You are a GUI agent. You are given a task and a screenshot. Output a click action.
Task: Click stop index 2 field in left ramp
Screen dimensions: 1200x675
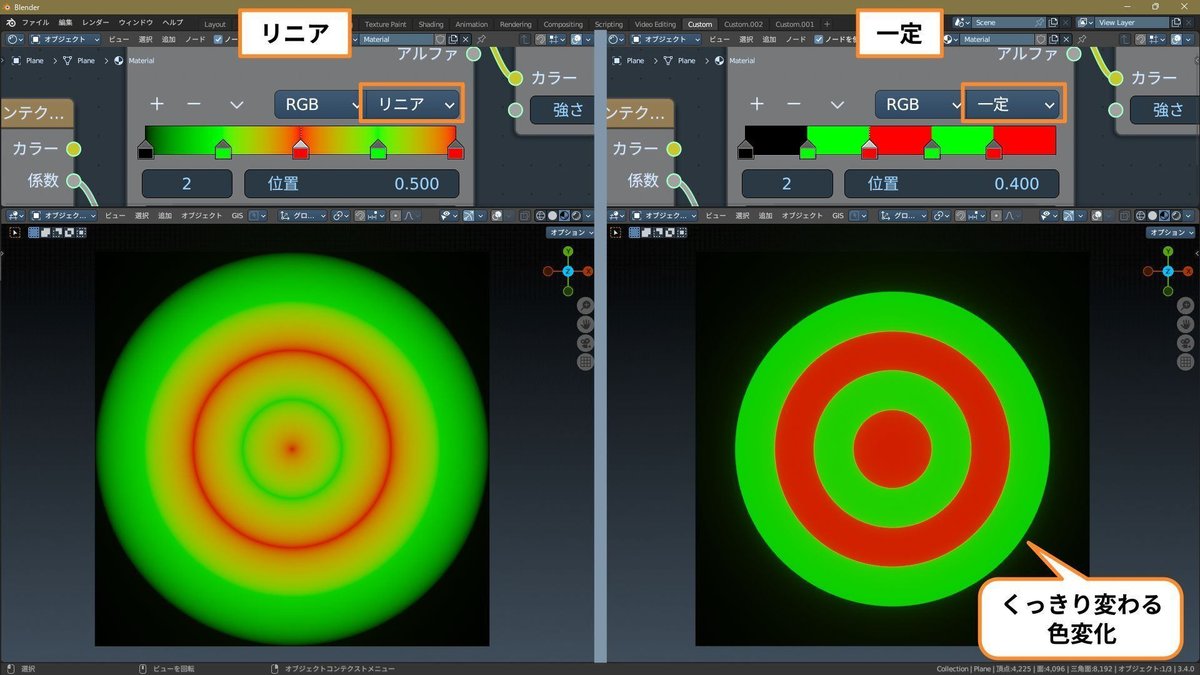(187, 184)
